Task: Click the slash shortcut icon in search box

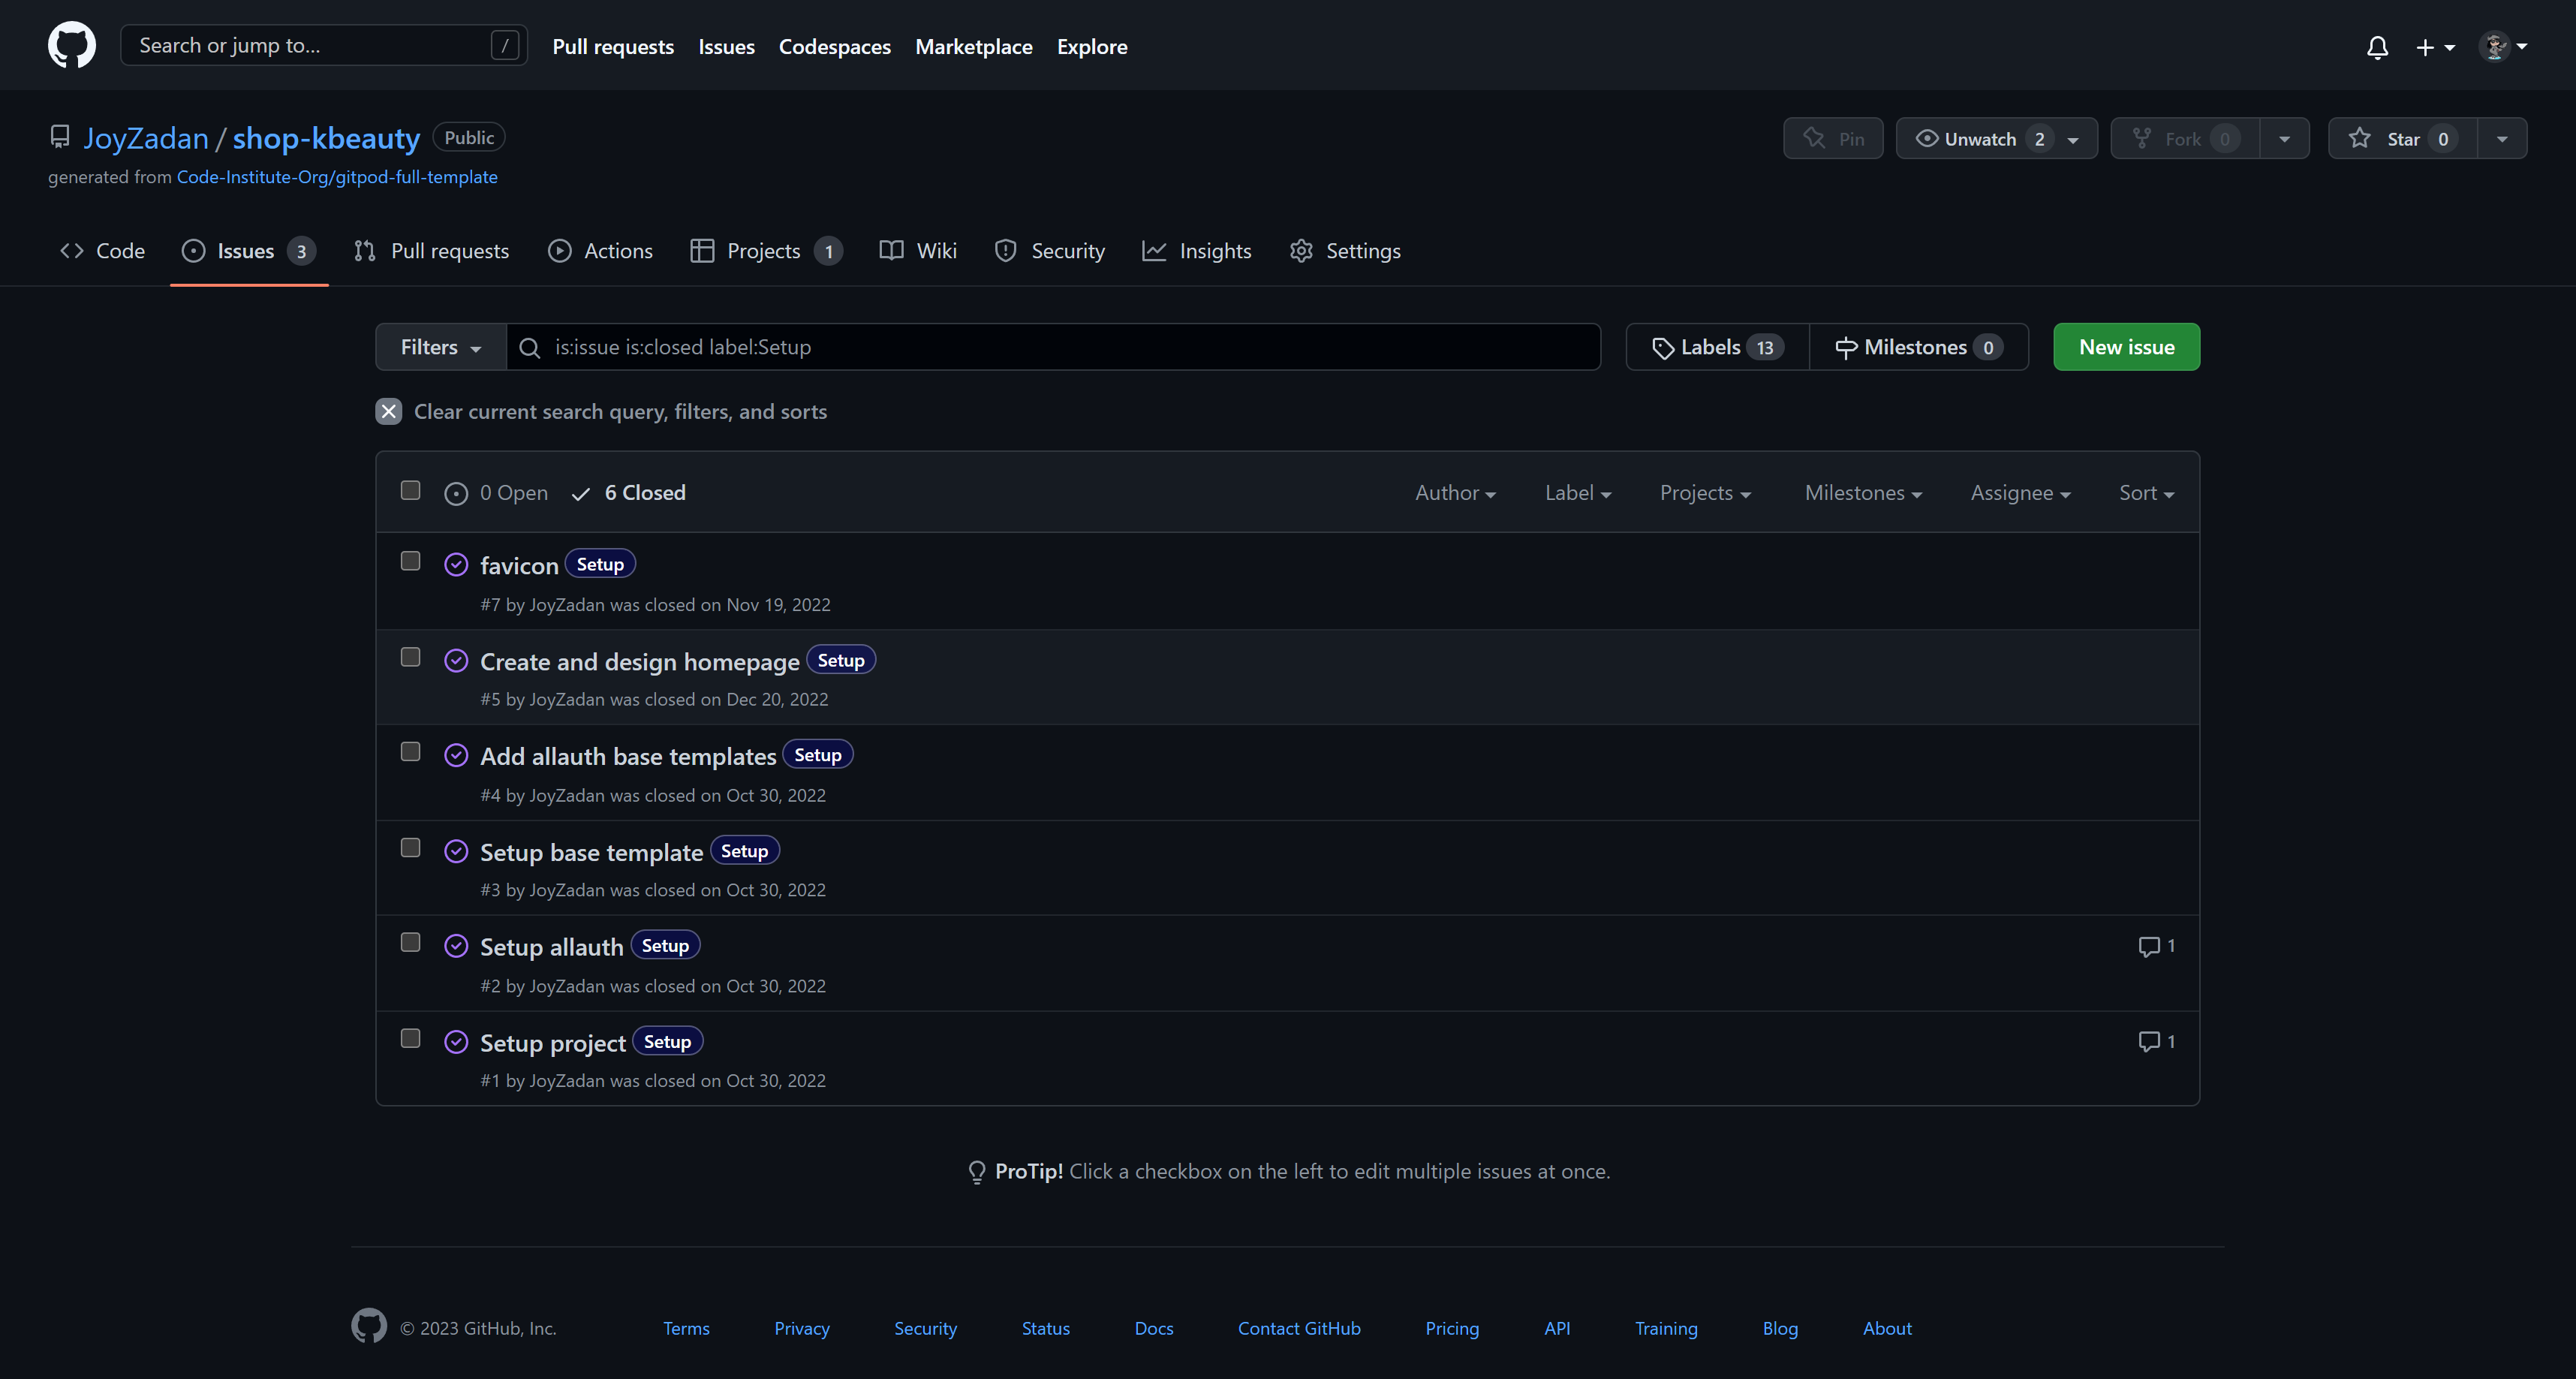Action: [x=505, y=45]
